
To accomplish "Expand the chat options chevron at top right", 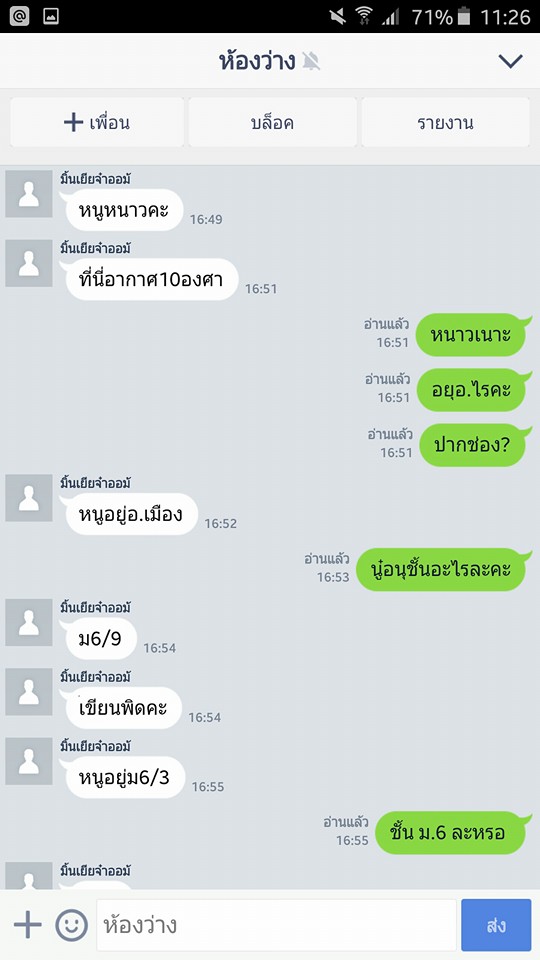I will click(510, 61).
